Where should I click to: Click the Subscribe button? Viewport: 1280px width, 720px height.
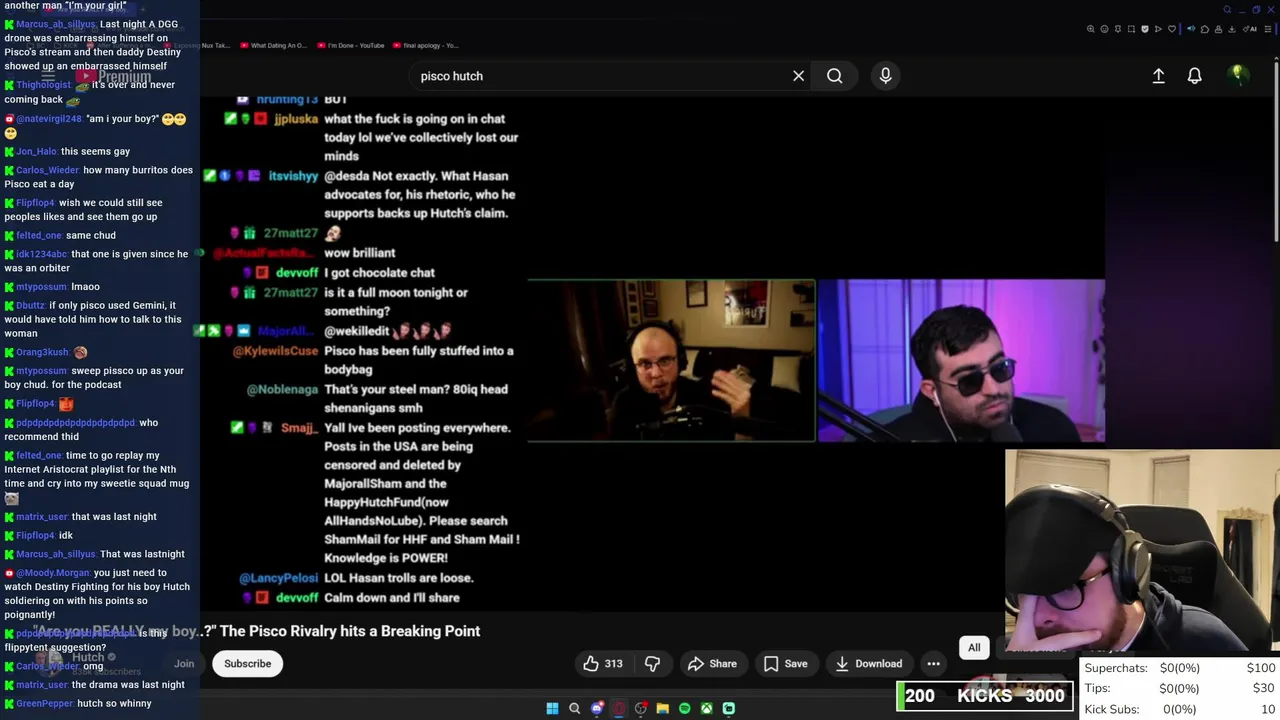247,663
